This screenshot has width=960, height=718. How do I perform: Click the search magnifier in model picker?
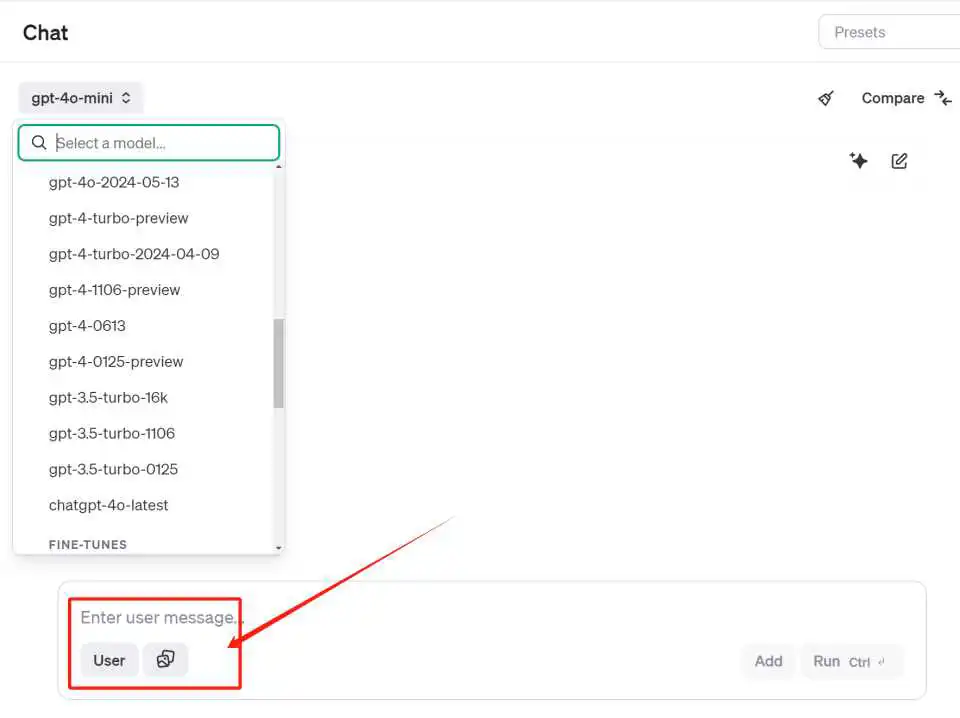pos(39,143)
